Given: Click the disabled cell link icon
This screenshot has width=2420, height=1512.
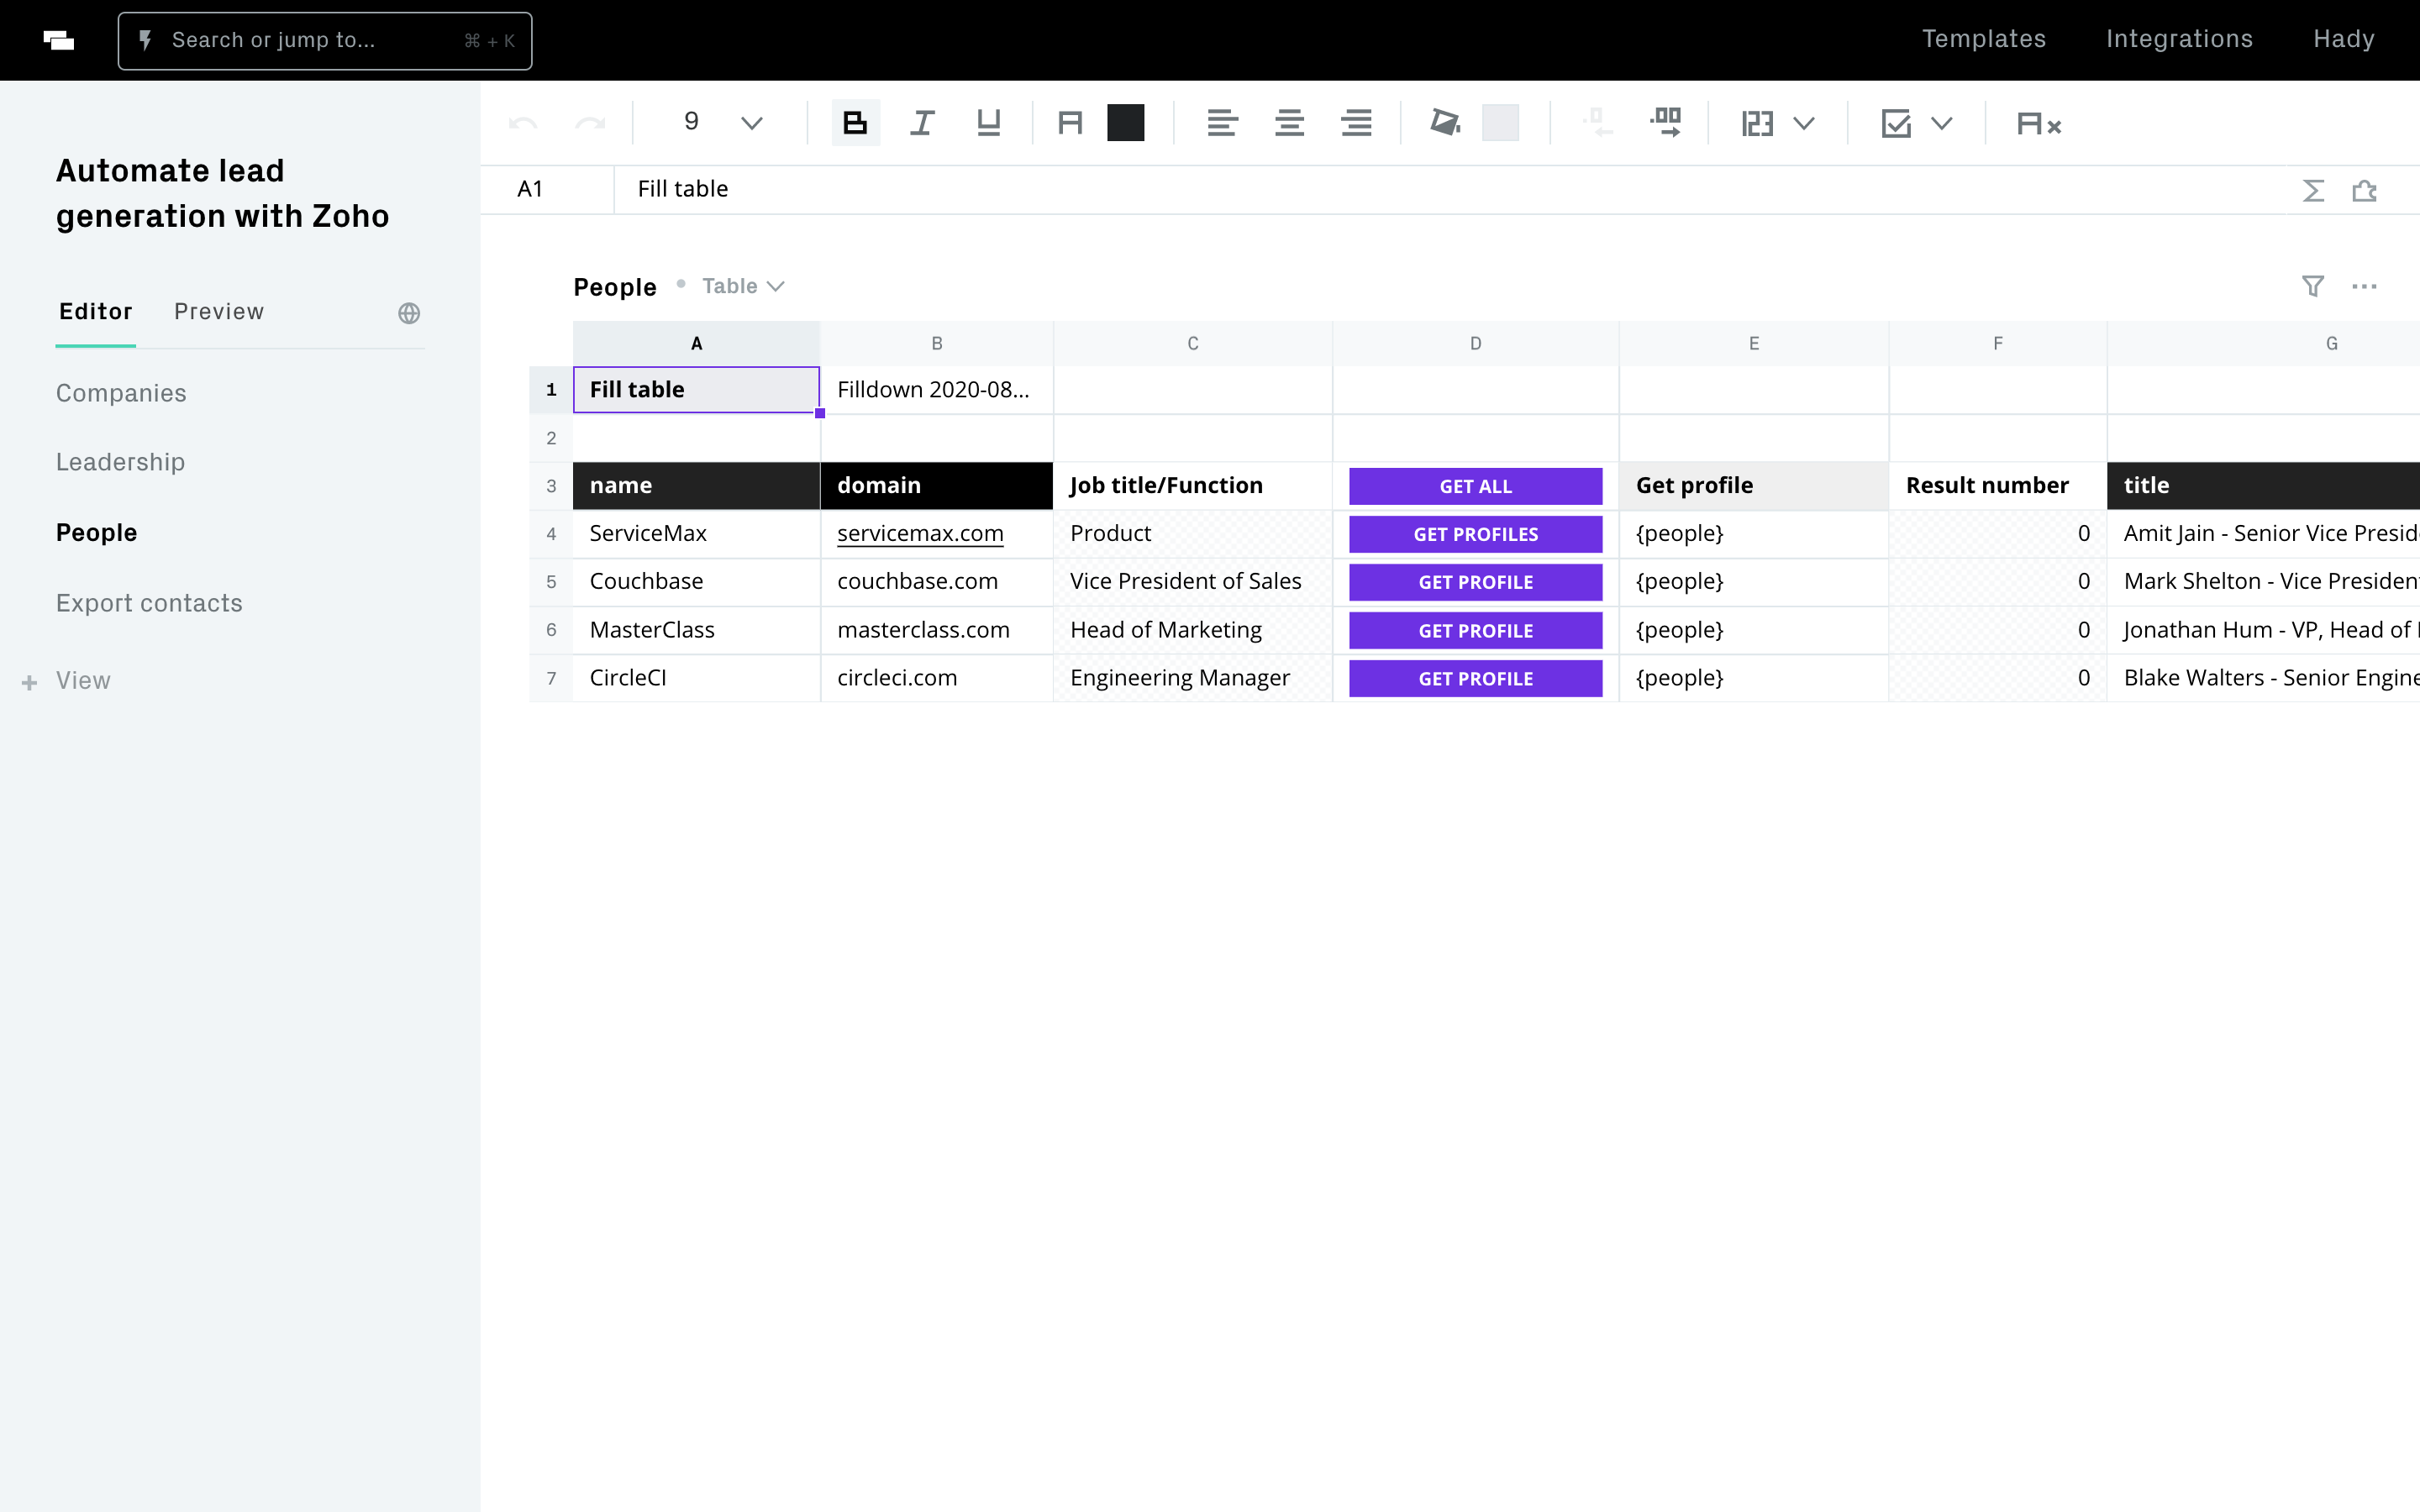Looking at the screenshot, I should [1597, 123].
